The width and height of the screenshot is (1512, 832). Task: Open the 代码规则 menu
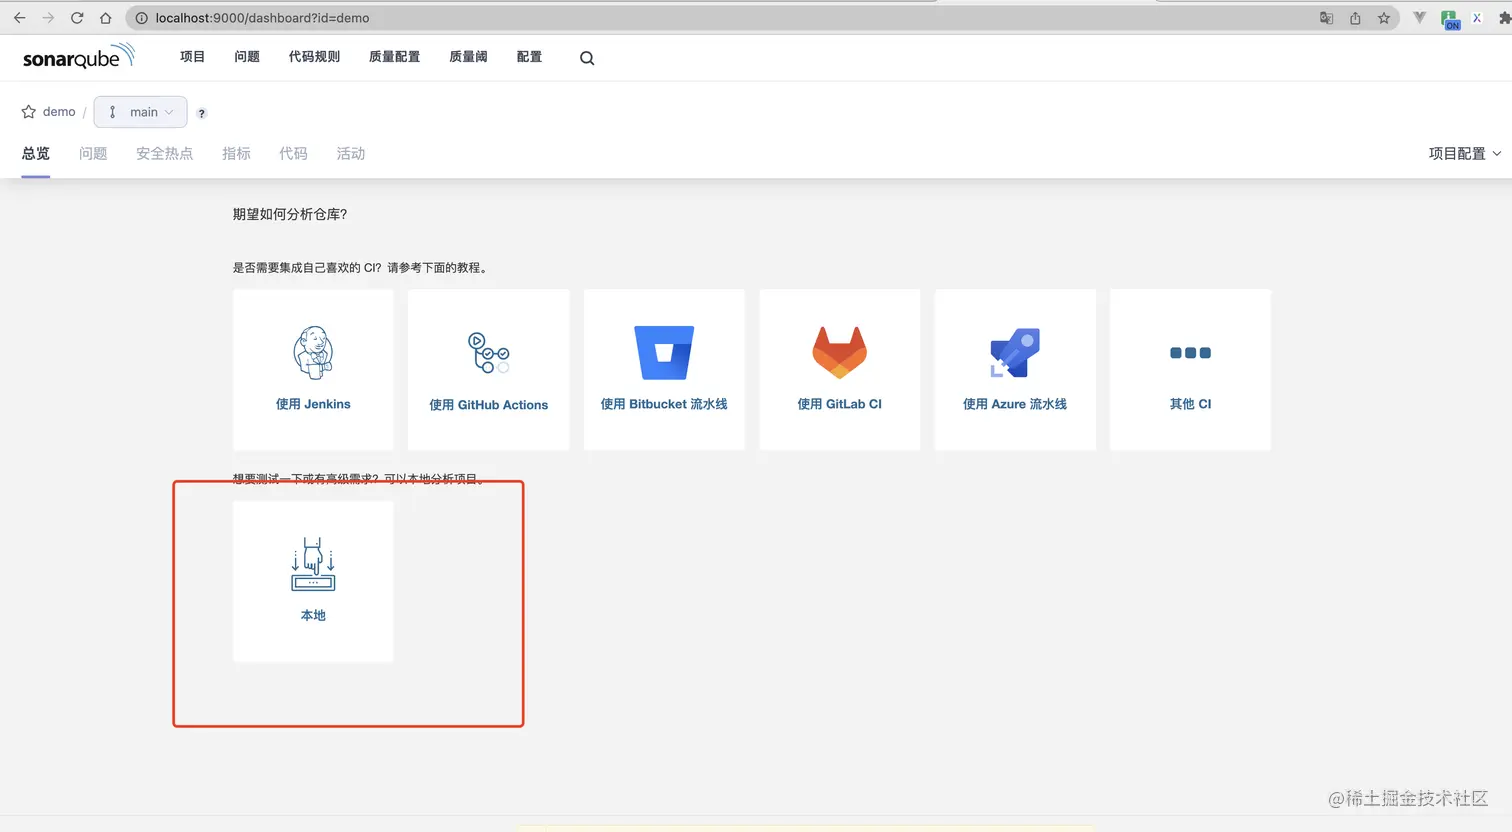pos(314,57)
